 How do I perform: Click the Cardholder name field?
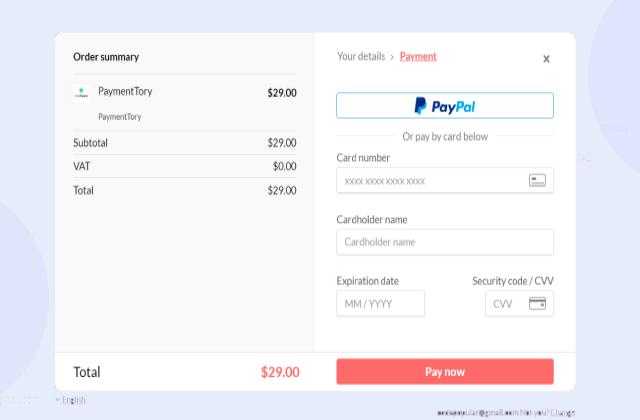[x=445, y=242]
